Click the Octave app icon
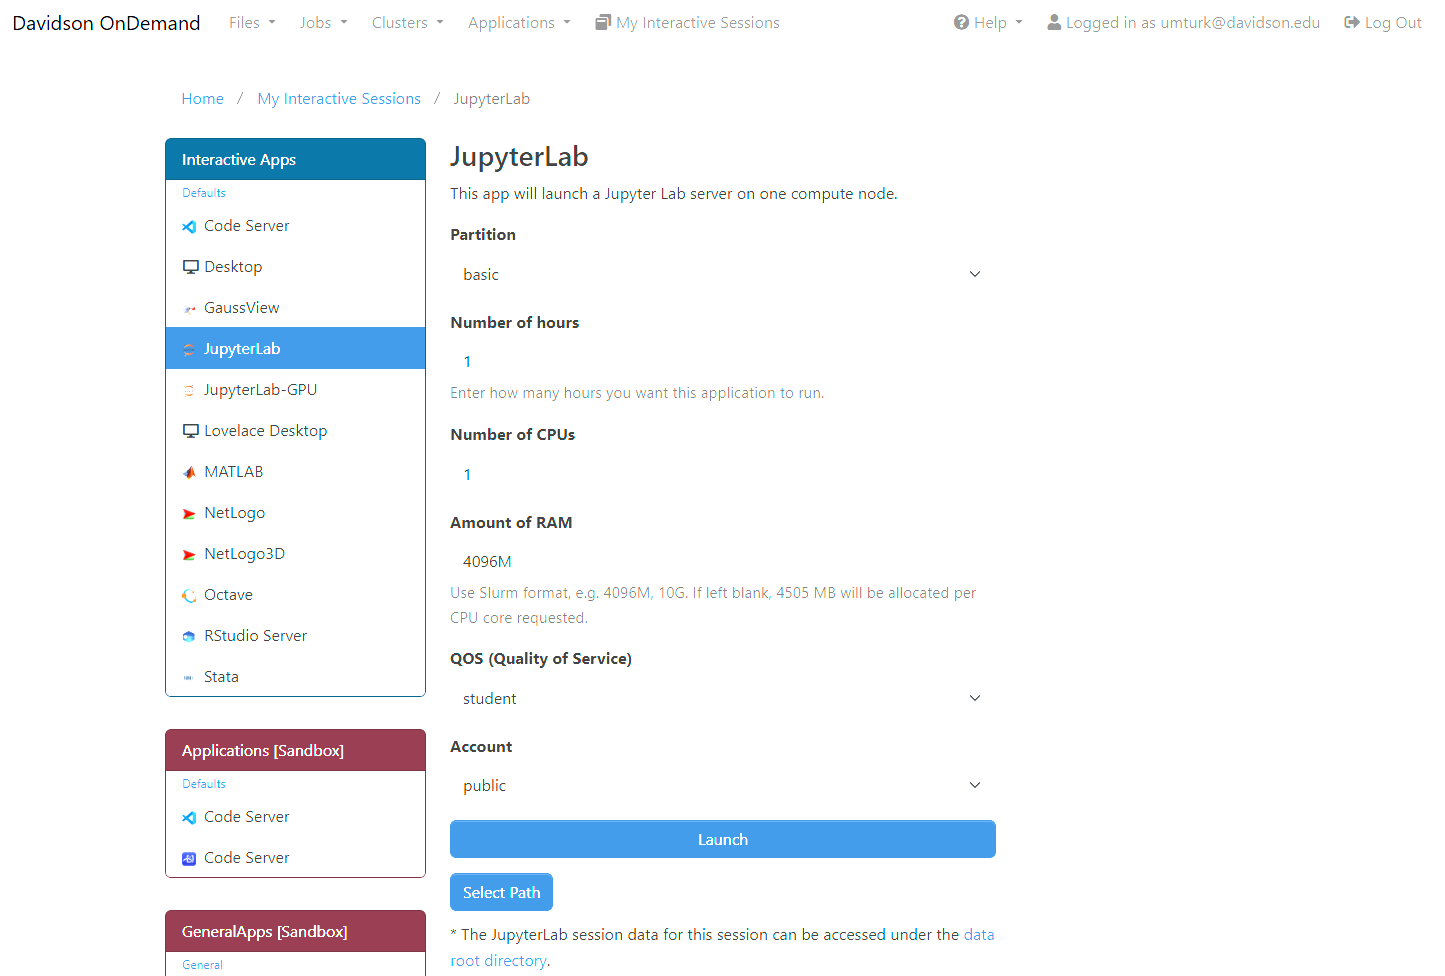Screen dimensions: 1445x976 point(189,596)
